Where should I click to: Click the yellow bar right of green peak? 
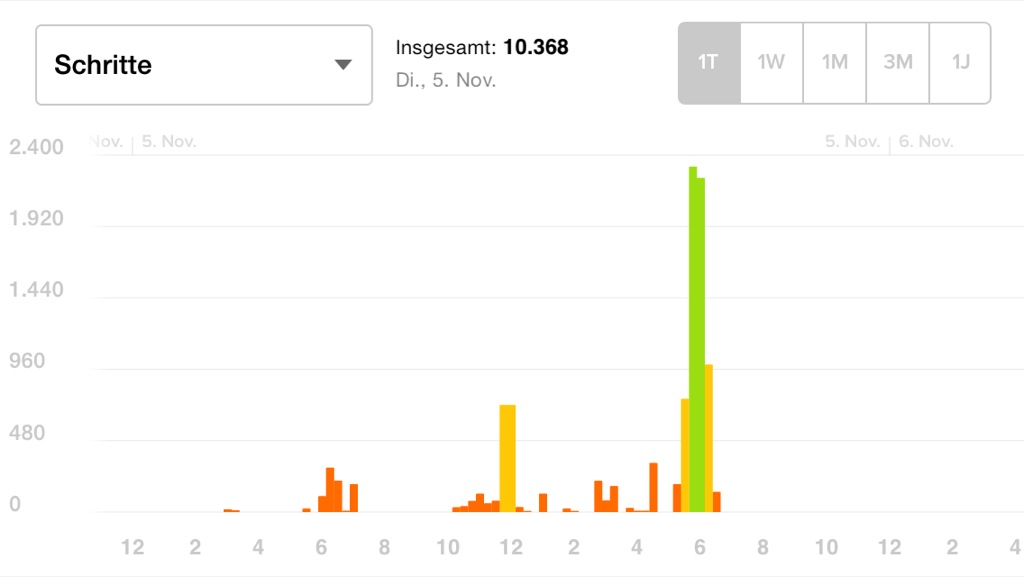click(x=709, y=438)
